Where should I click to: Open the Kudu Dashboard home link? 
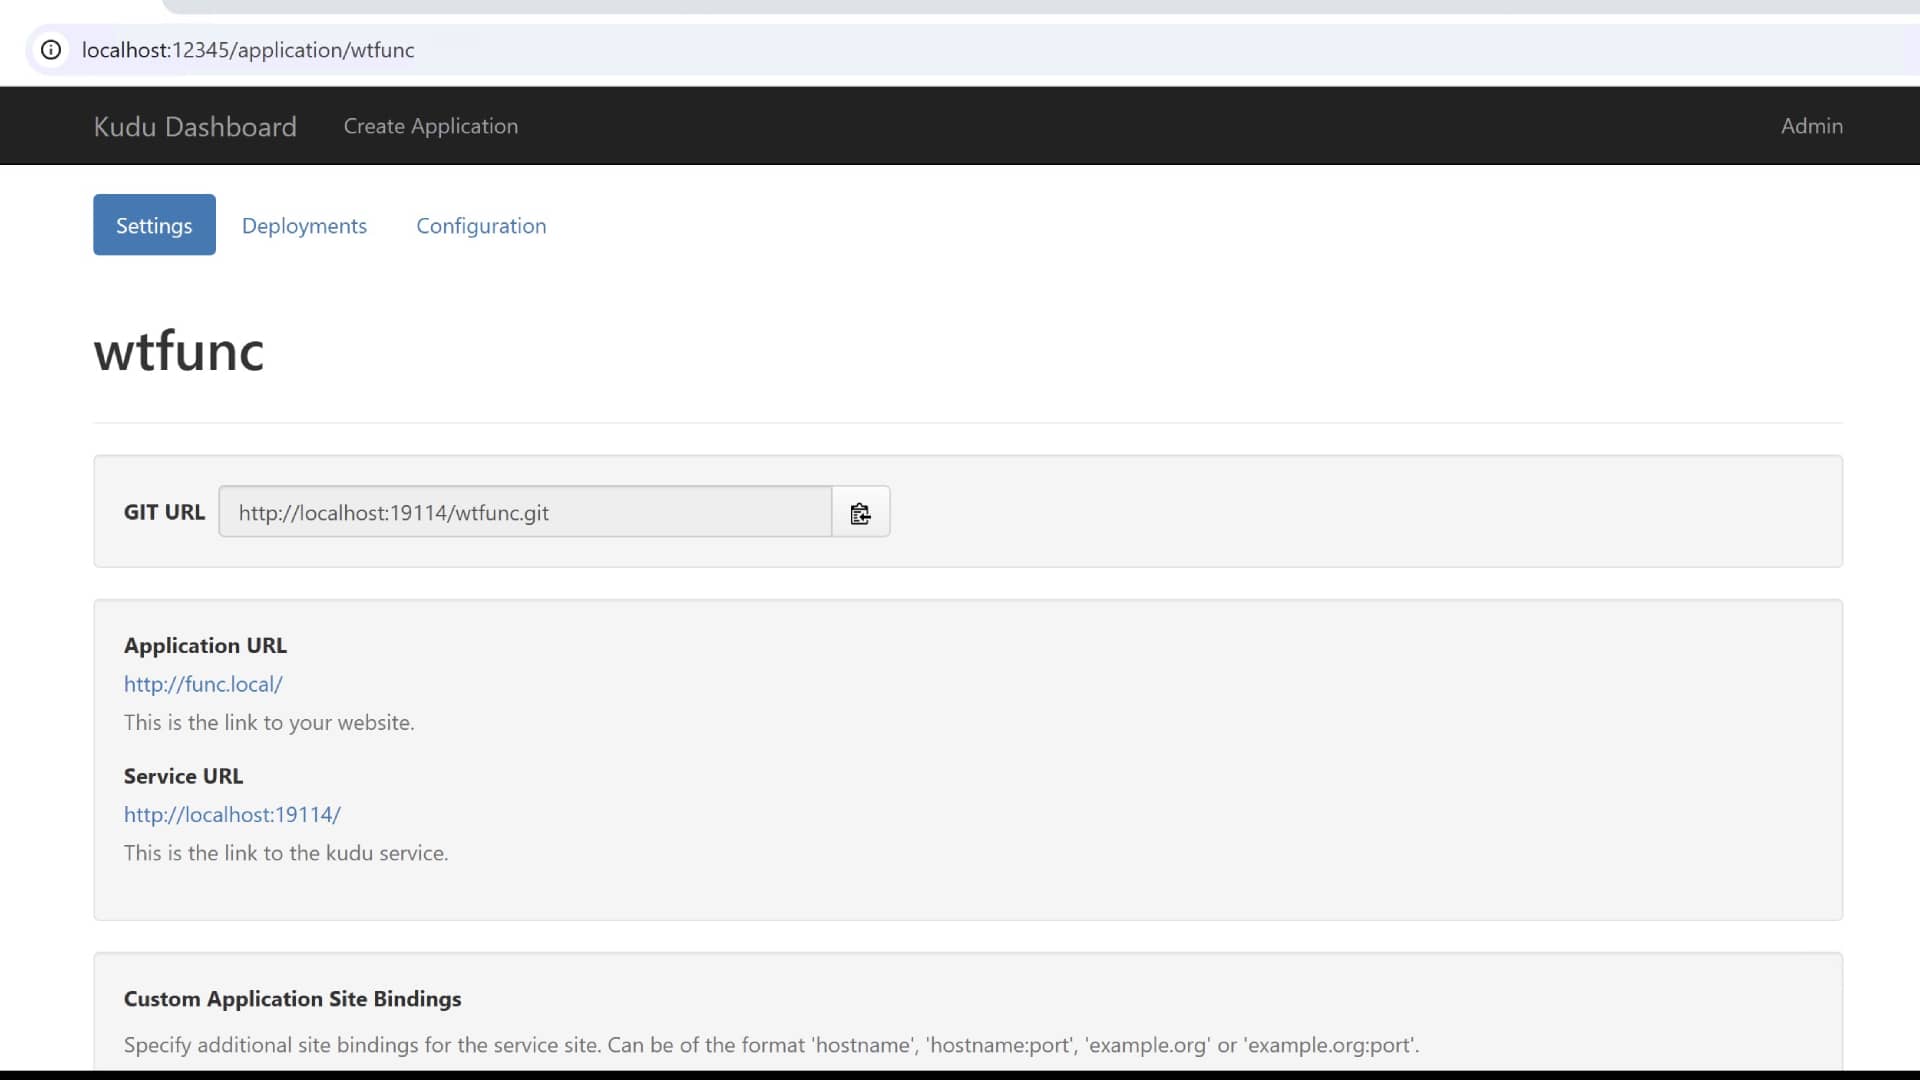click(195, 126)
